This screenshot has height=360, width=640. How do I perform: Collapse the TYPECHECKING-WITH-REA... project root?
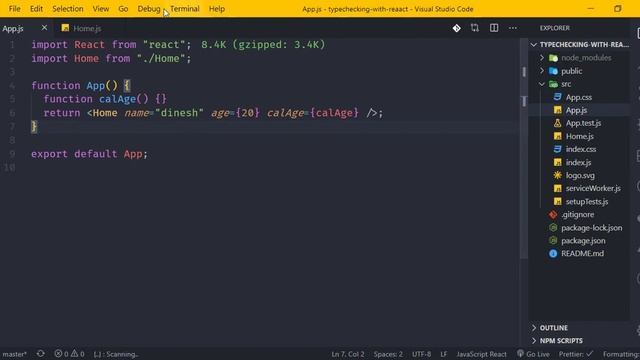click(580, 44)
